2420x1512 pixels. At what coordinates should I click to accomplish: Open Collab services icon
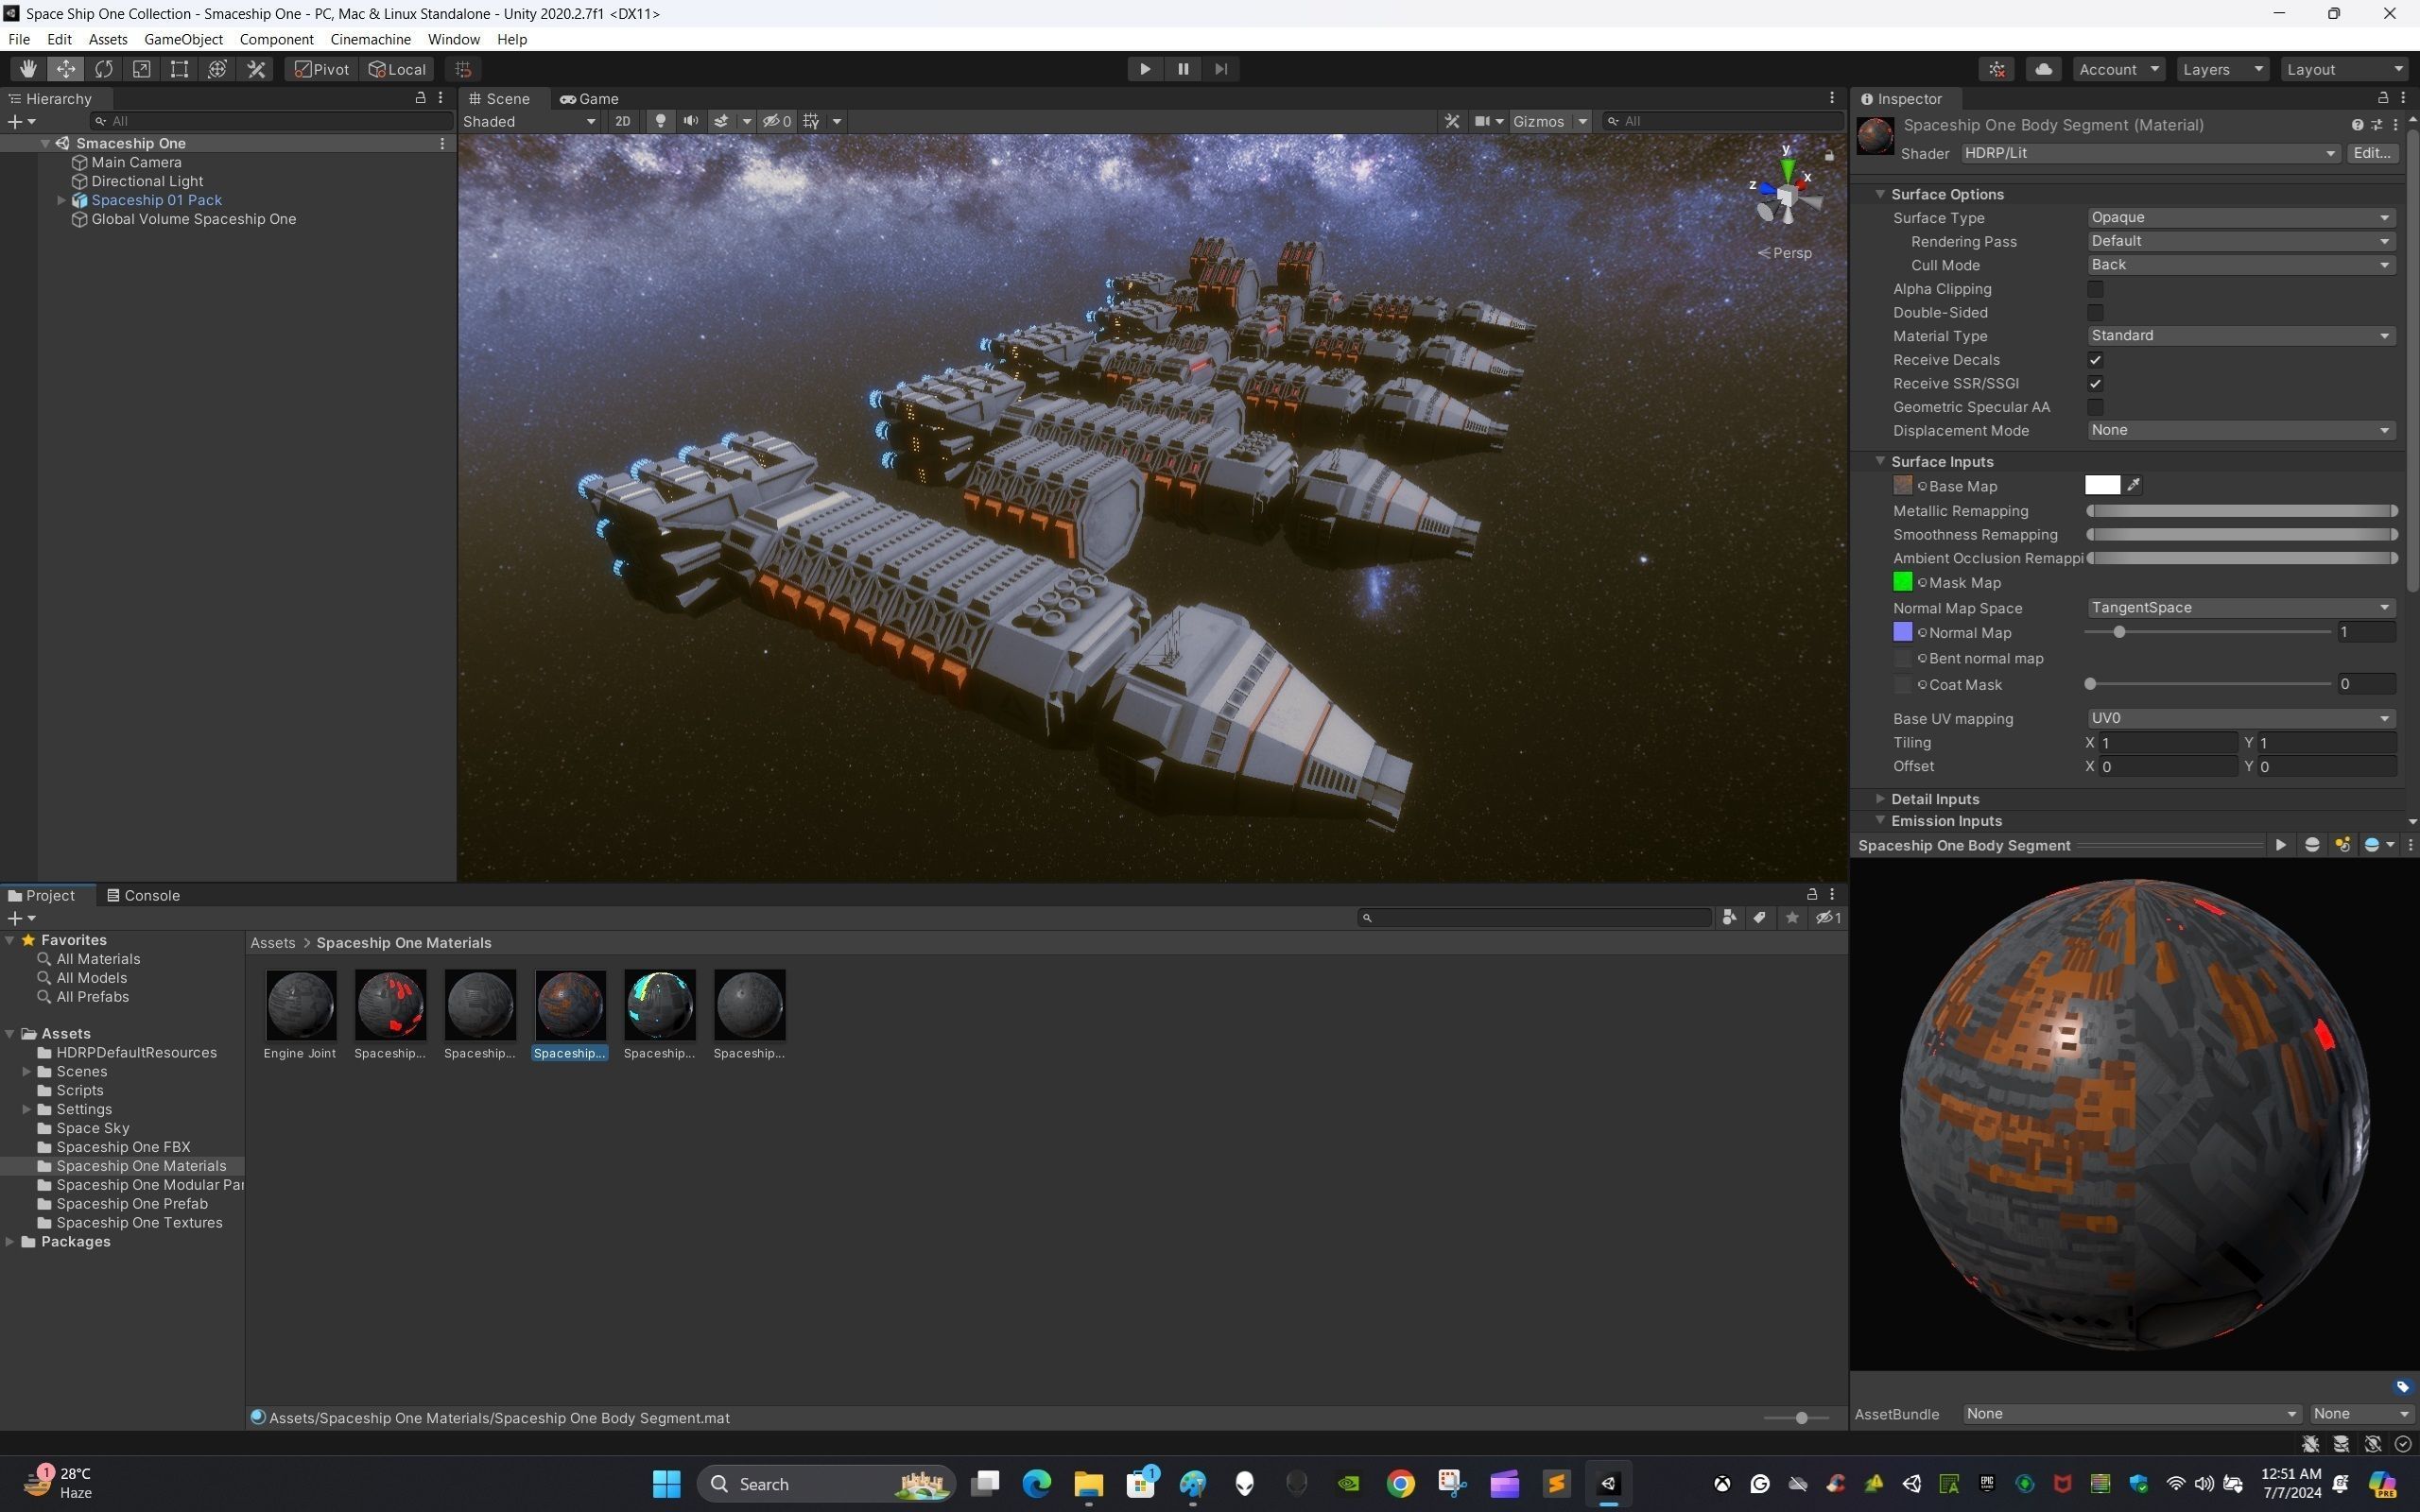[x=1997, y=69]
